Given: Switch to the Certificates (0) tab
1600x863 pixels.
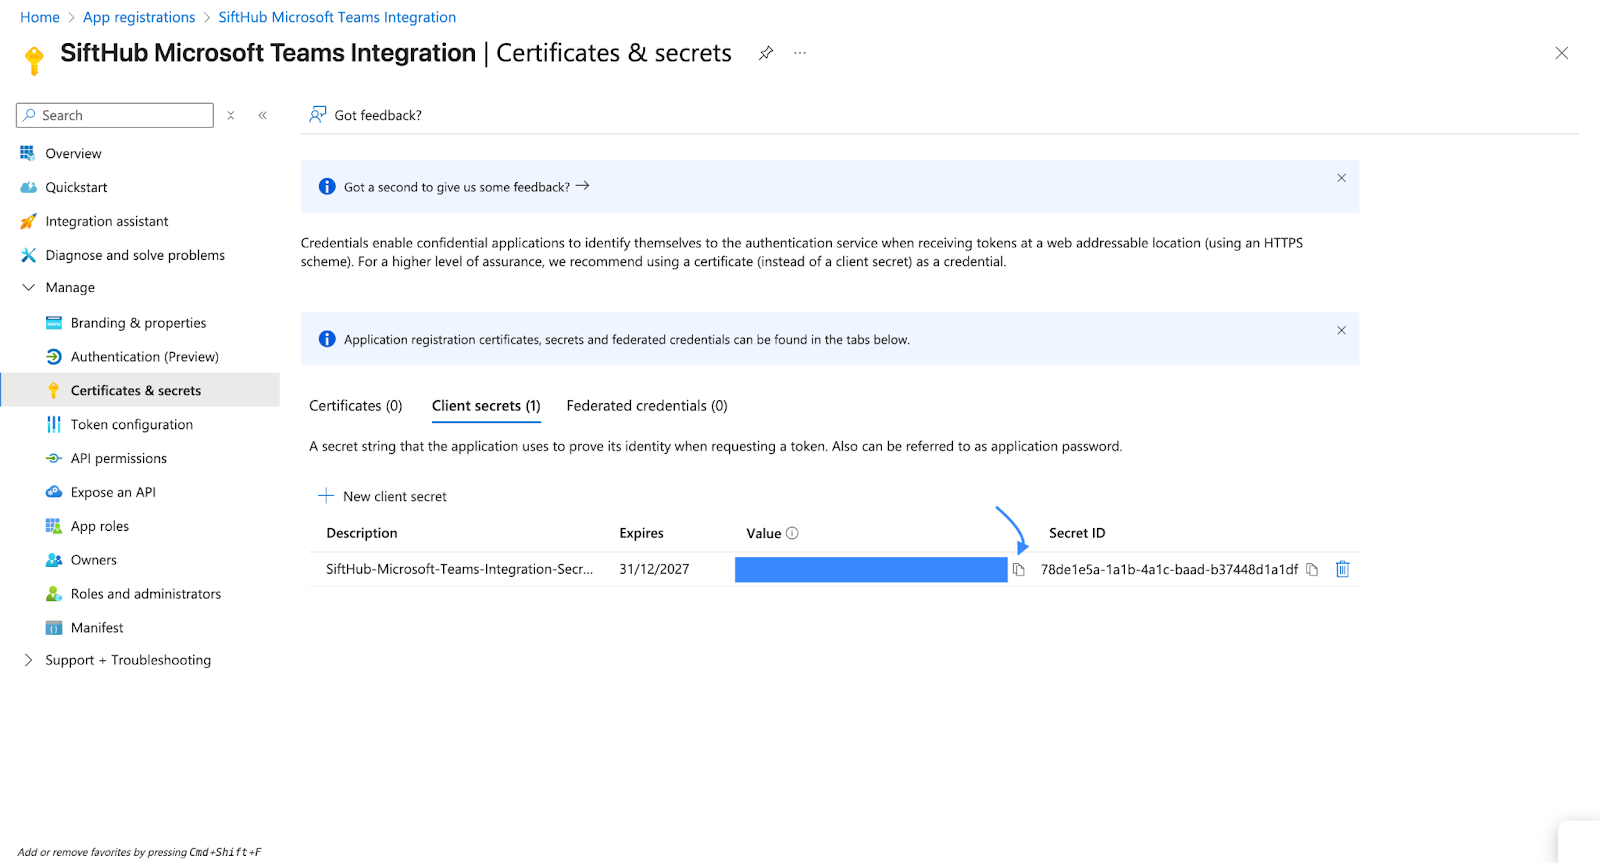Looking at the screenshot, I should tap(355, 406).
